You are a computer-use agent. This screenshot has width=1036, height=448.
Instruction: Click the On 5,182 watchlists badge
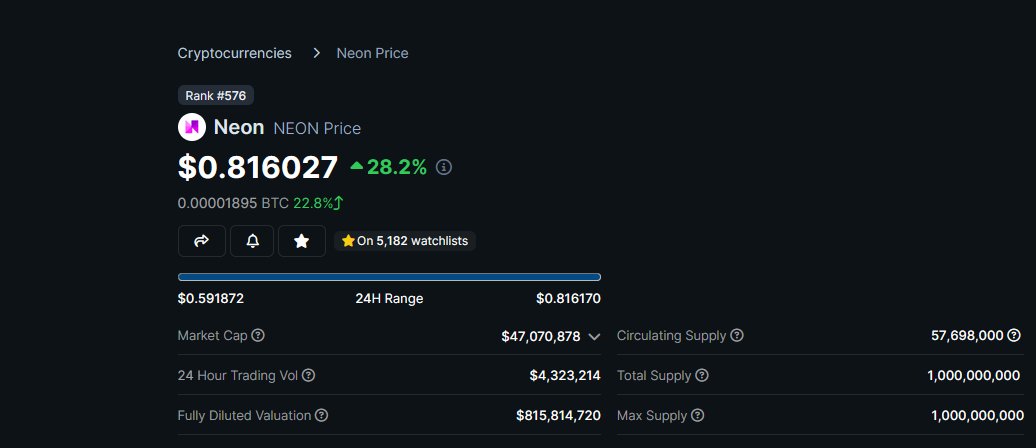coord(405,241)
